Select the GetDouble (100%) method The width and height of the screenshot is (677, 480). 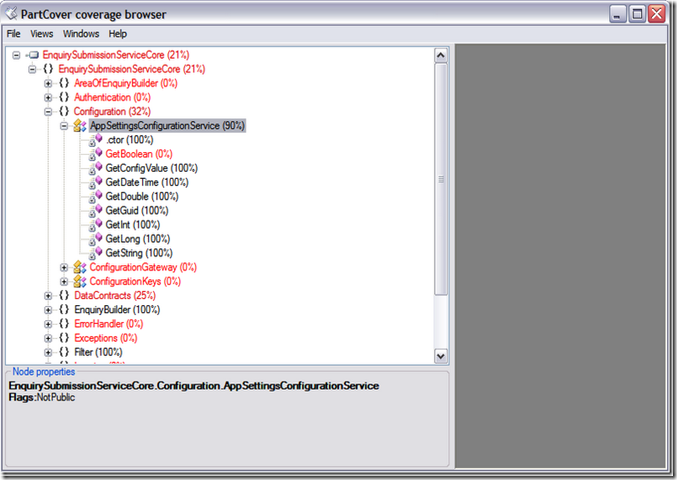pyautogui.click(x=142, y=197)
